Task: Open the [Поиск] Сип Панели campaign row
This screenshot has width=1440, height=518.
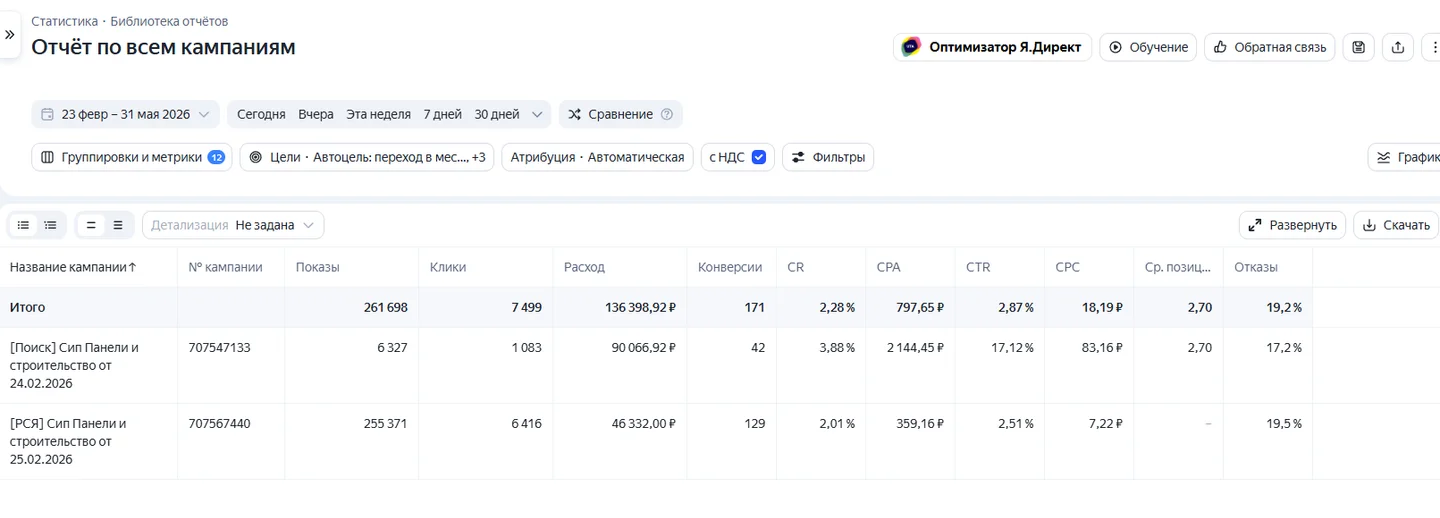Action: (x=74, y=365)
